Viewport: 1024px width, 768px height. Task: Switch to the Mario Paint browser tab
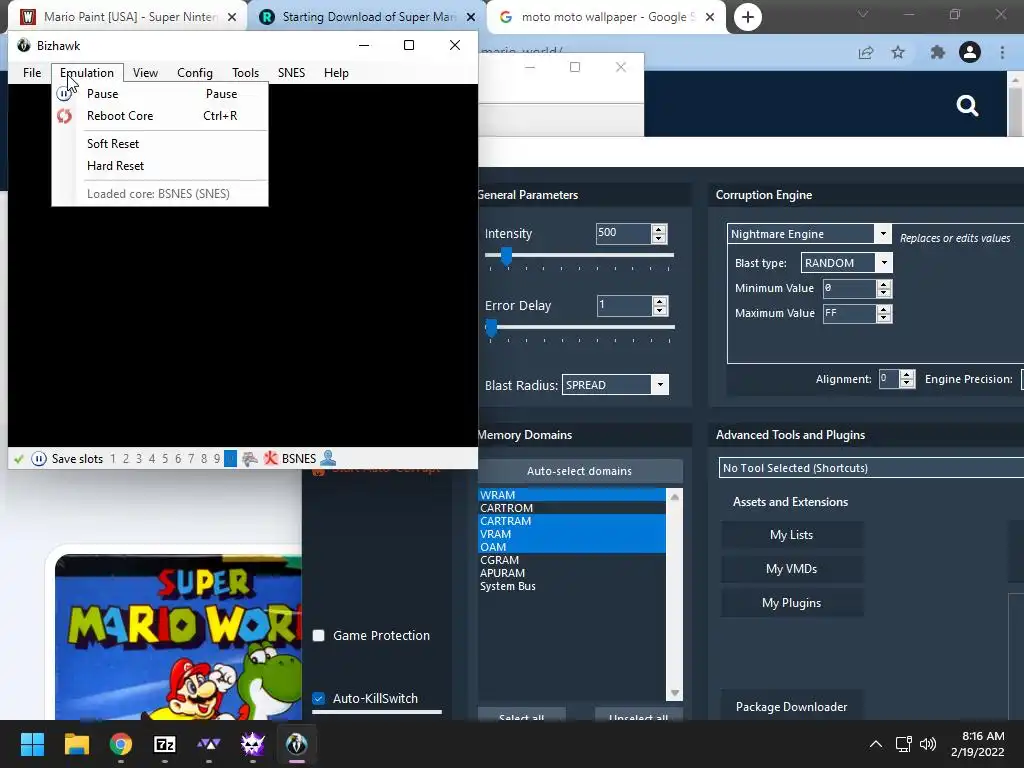(x=127, y=17)
